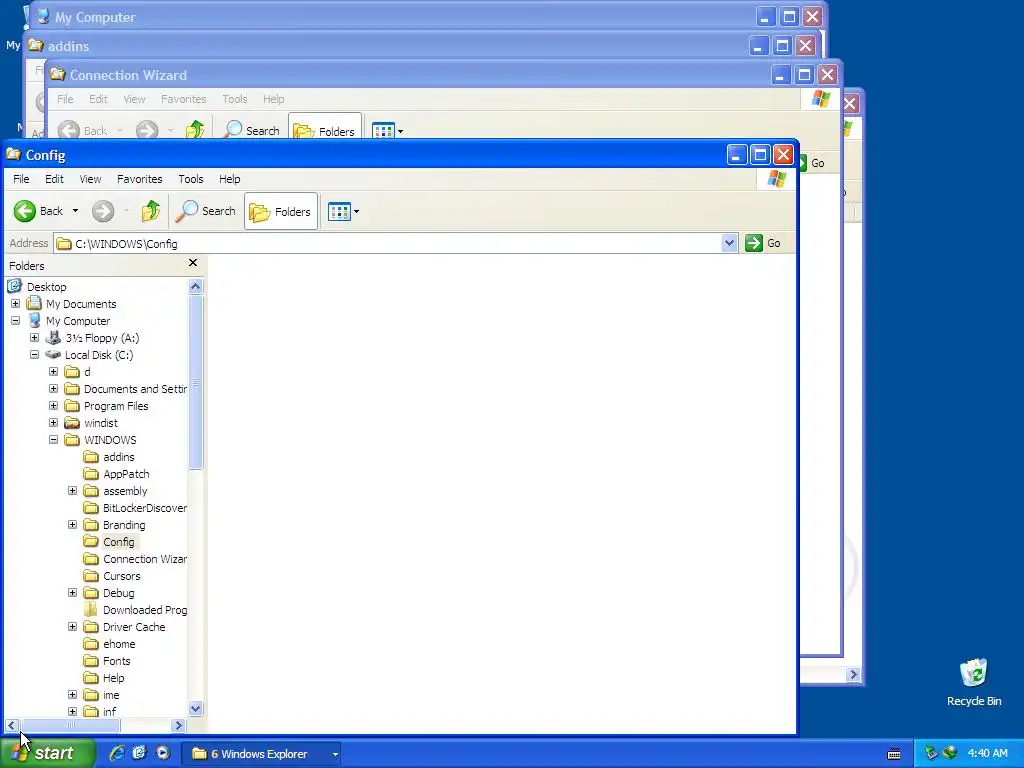Open the File menu in Config window
1024x768 pixels.
[x=21, y=179]
